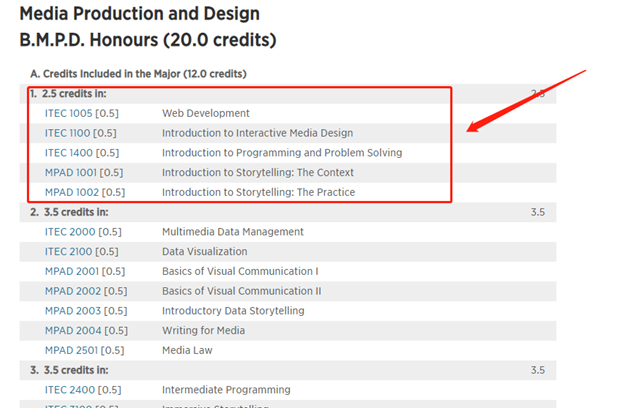The width and height of the screenshot is (628, 410).
Task: Open the MPAD 2004 Writing for Media link
Action: (69, 330)
